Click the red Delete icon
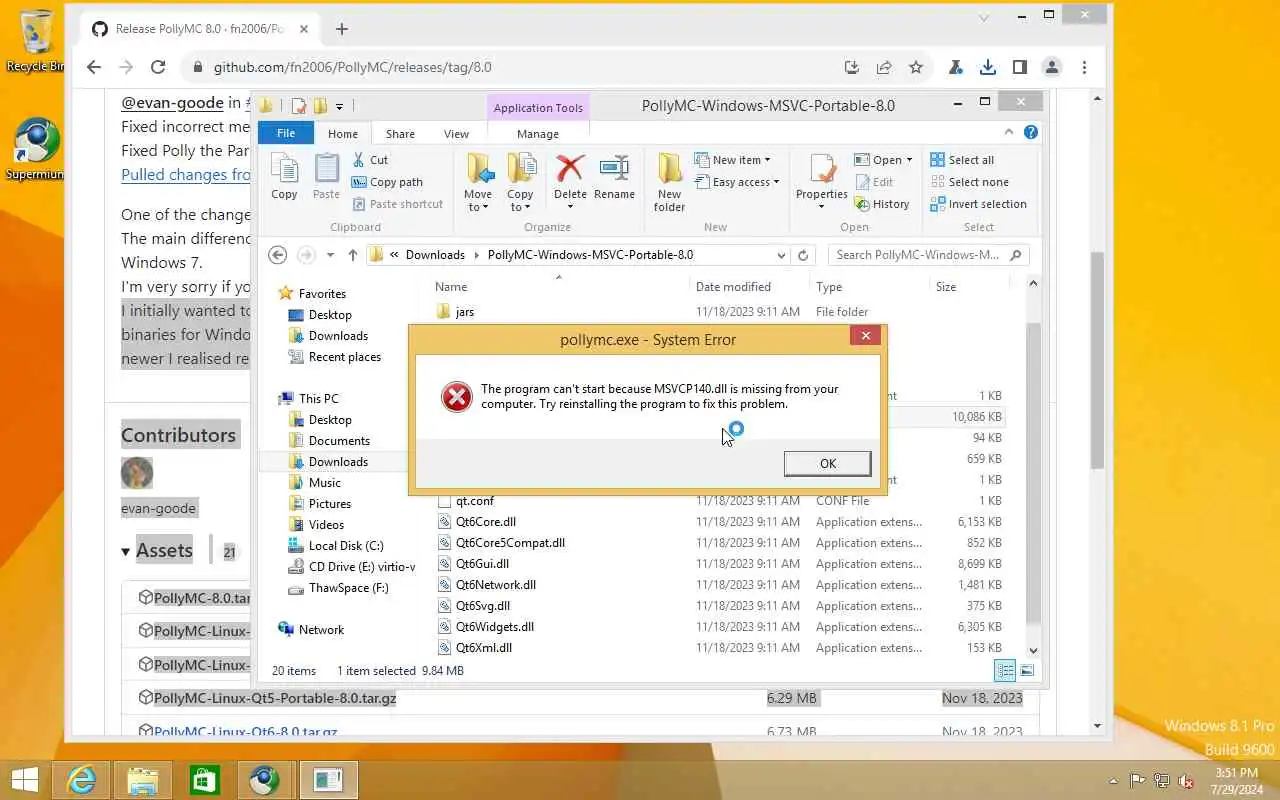 click(x=570, y=168)
